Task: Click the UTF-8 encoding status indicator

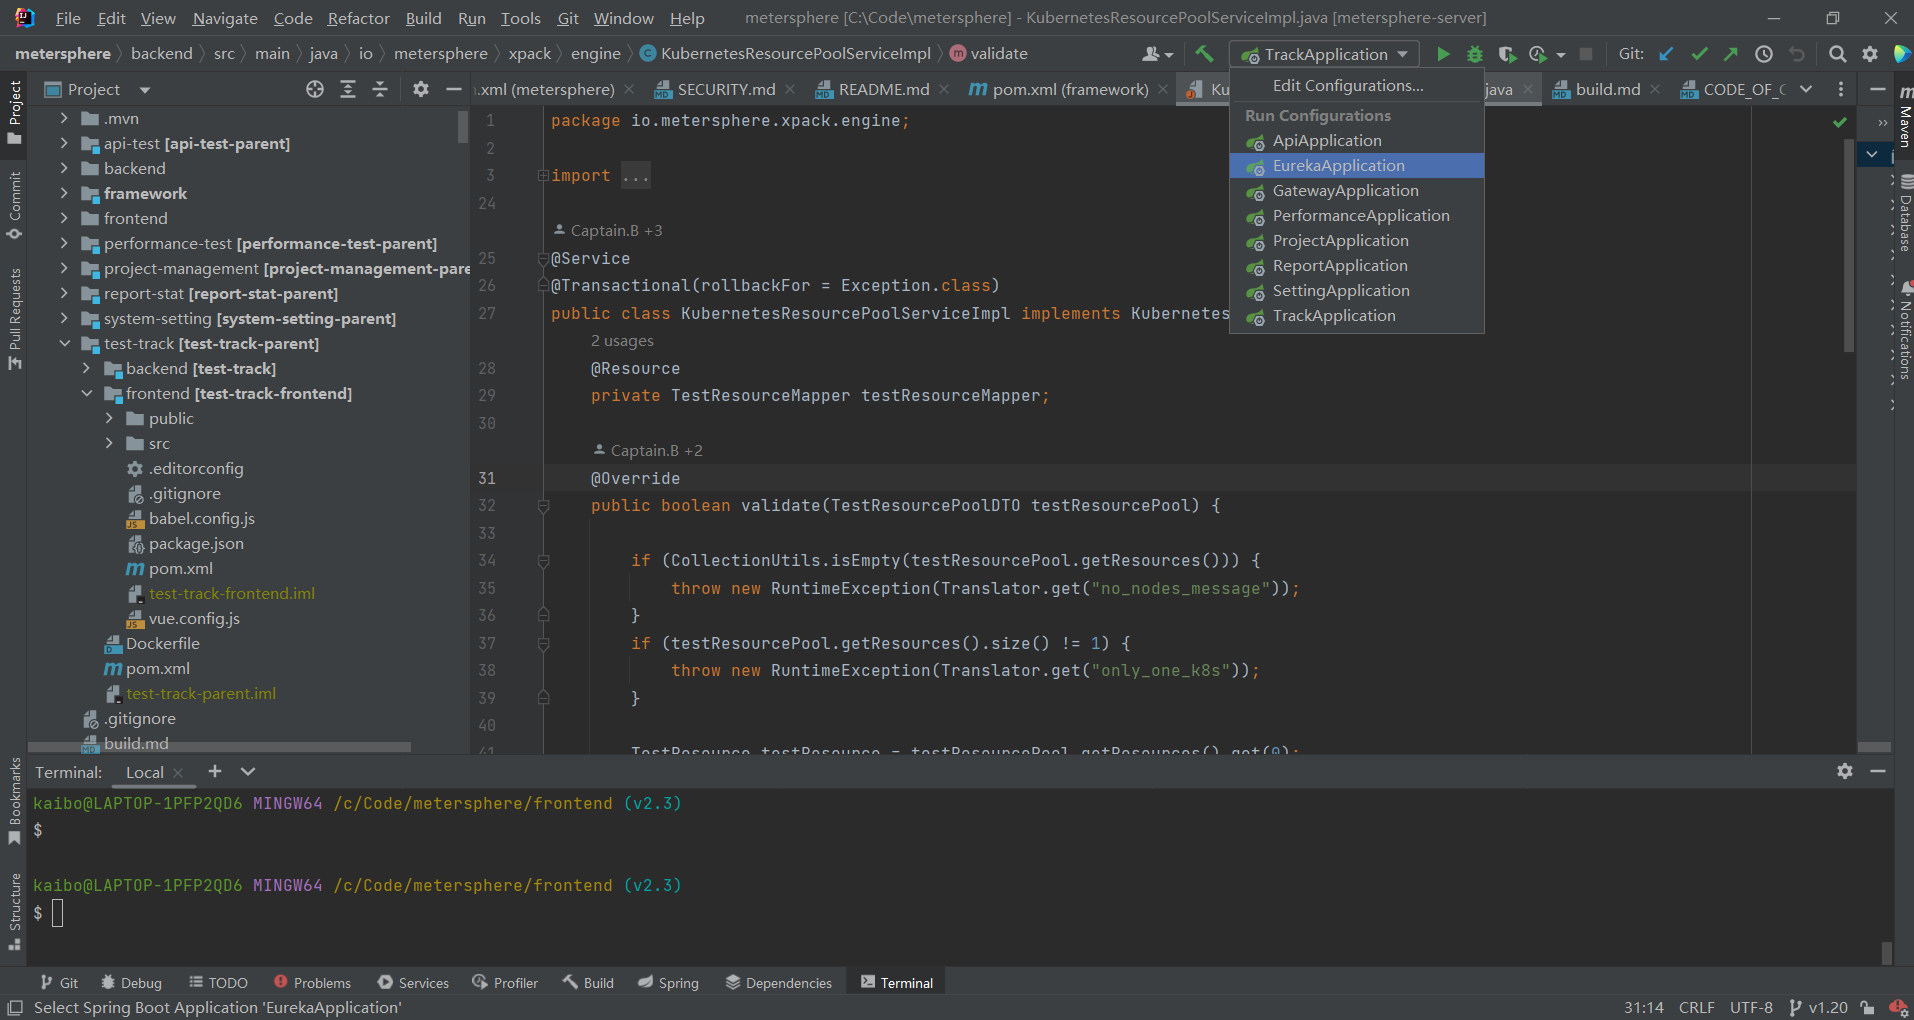Action: [1751, 1007]
